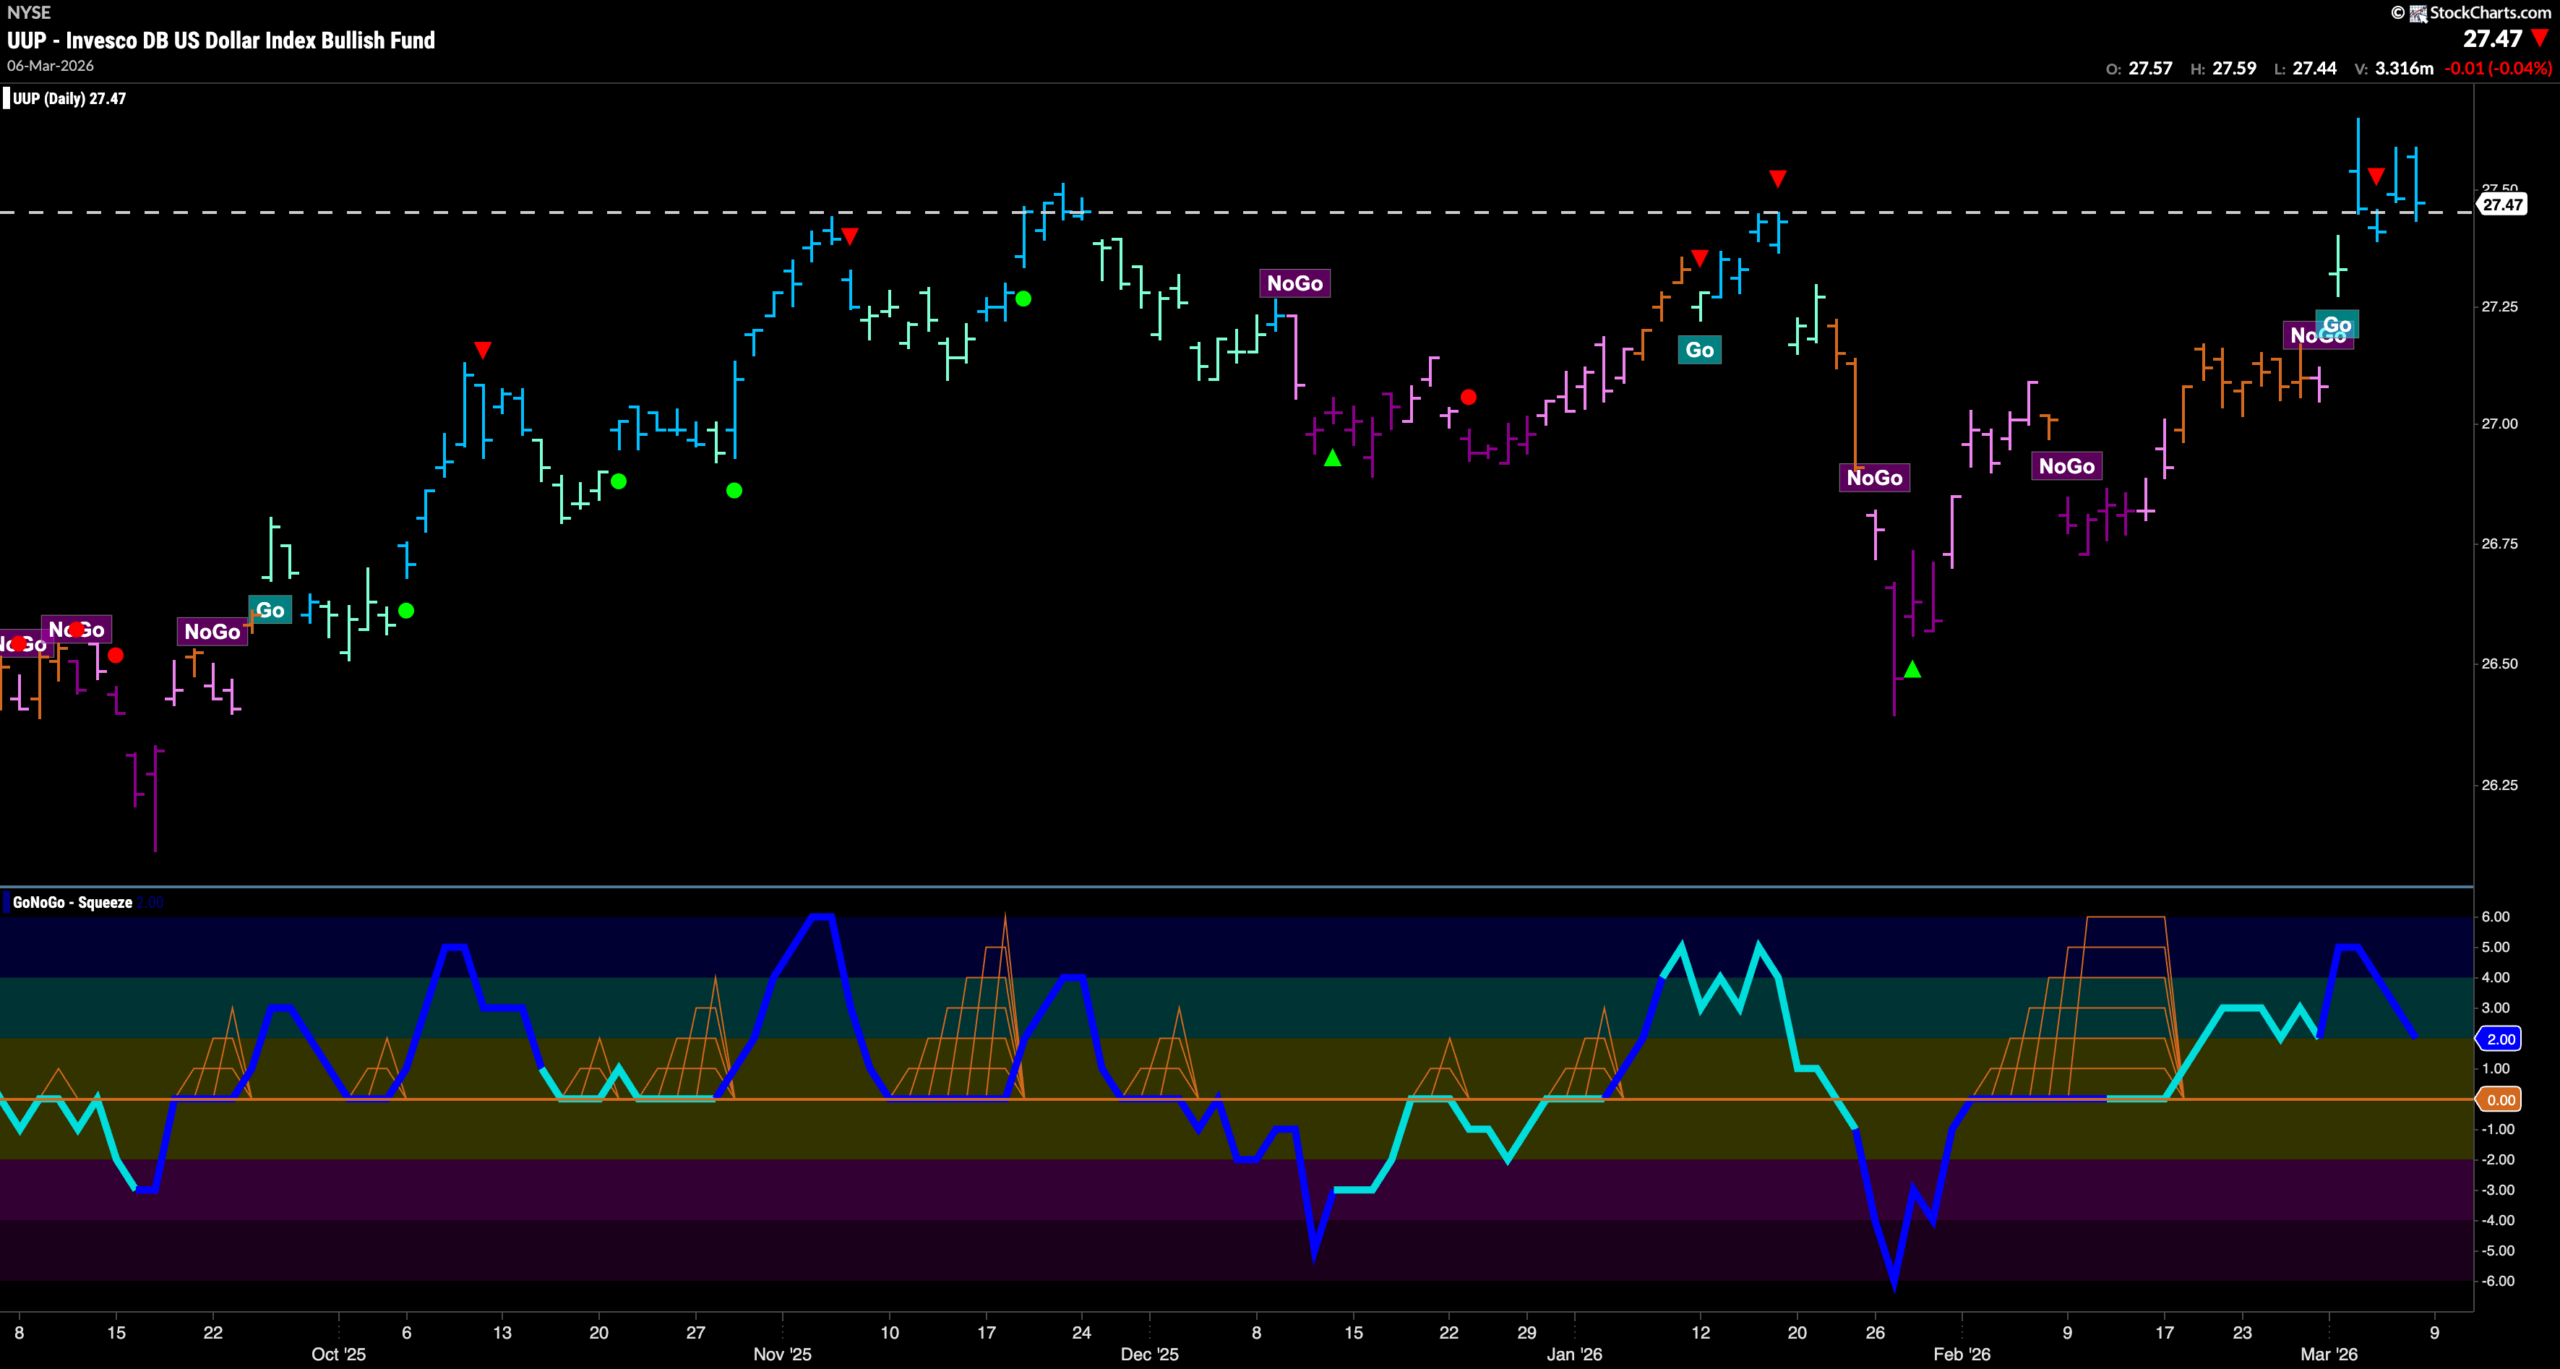
Task: Click the red circle near September 15
Action: 116,655
